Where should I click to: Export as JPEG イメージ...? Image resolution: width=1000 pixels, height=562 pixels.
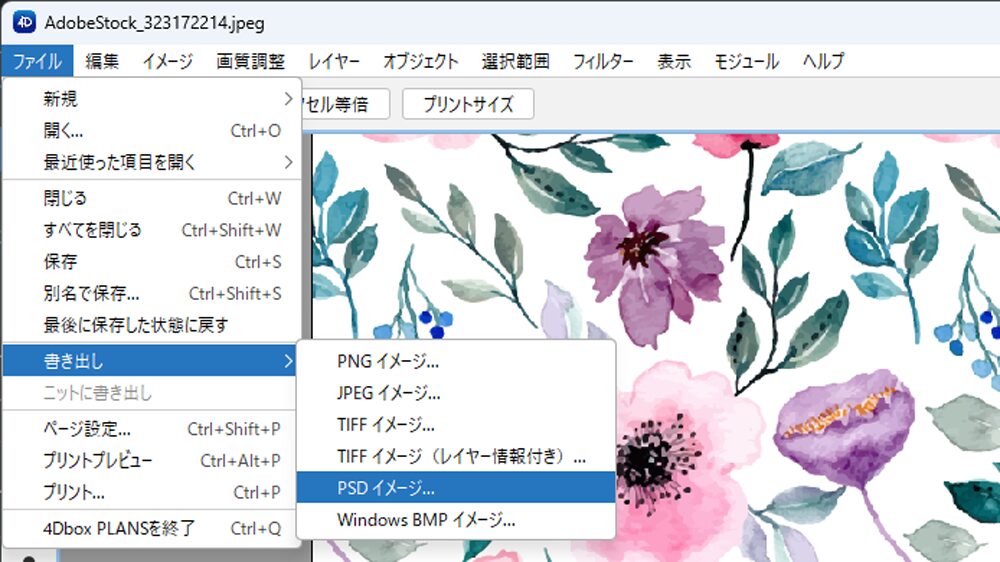click(389, 393)
